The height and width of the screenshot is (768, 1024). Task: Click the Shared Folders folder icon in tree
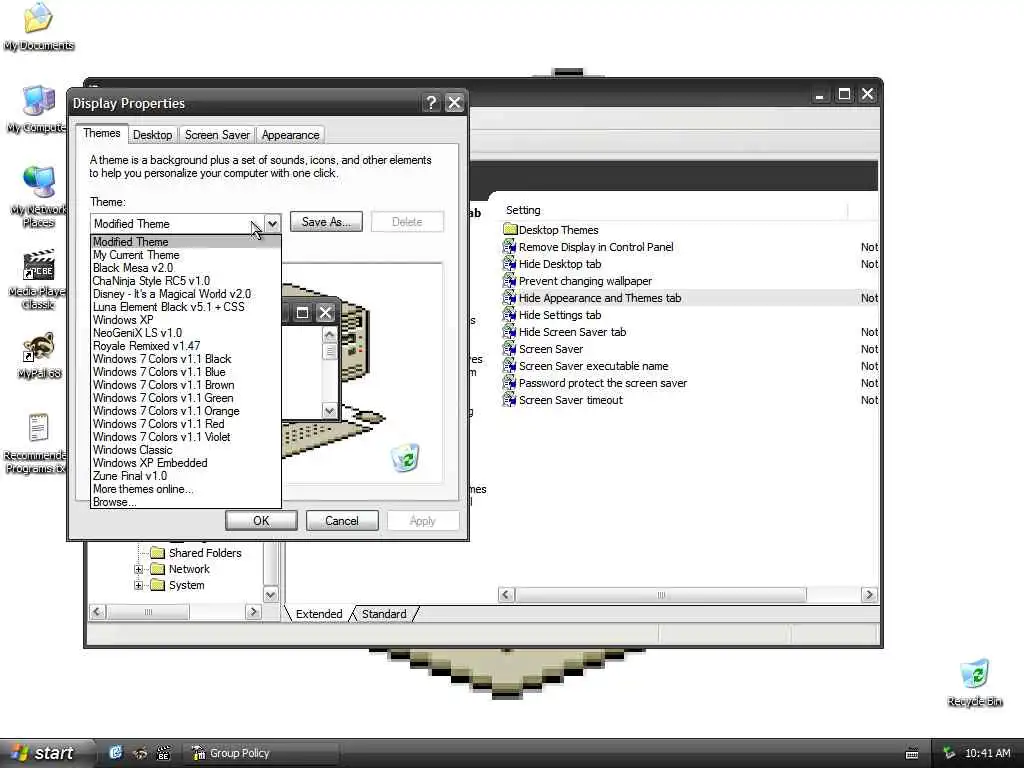pos(157,552)
